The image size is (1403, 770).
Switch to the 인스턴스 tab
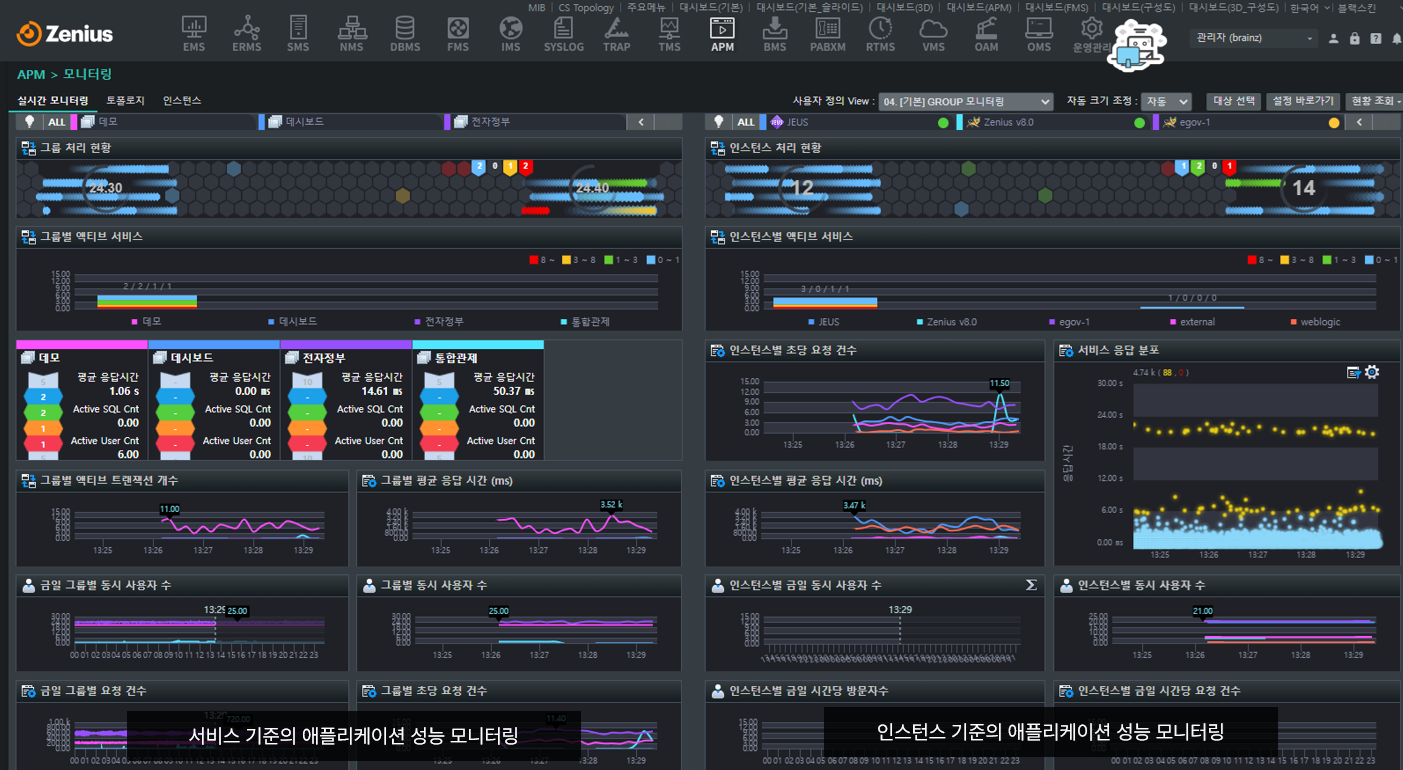(182, 101)
